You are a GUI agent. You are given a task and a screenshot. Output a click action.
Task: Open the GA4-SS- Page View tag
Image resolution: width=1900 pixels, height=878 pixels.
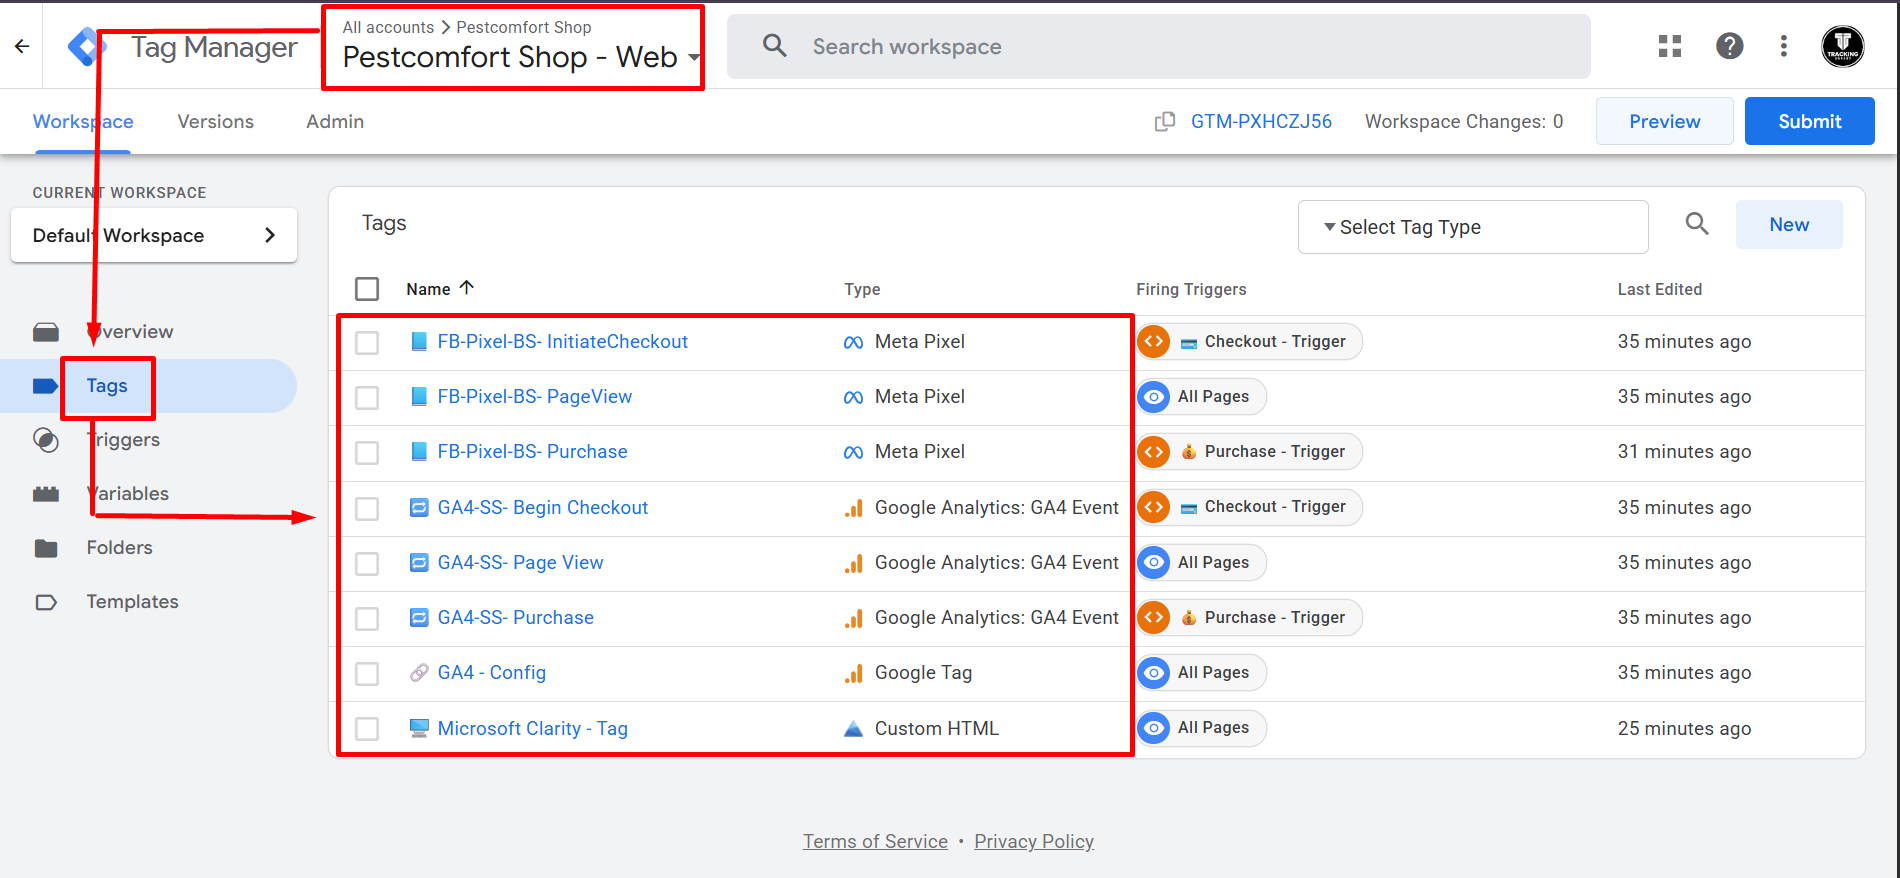tap(521, 563)
